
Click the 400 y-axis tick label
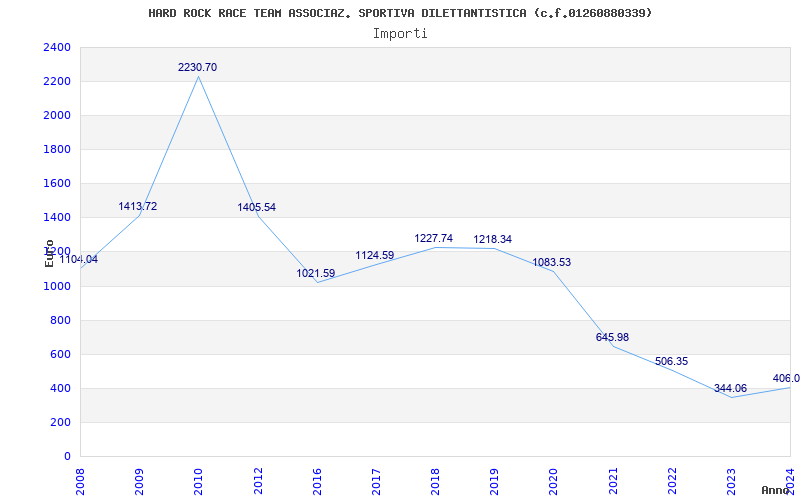[61, 389]
